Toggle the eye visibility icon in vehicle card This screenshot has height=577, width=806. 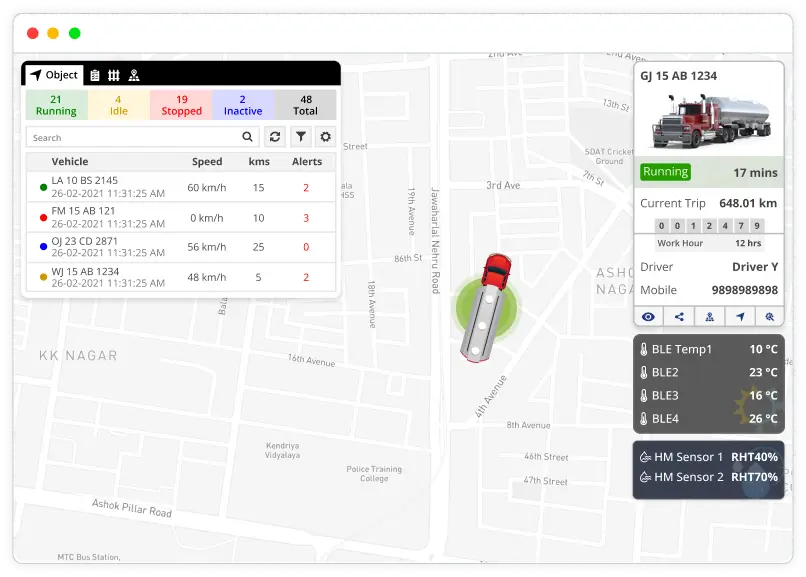tap(649, 316)
